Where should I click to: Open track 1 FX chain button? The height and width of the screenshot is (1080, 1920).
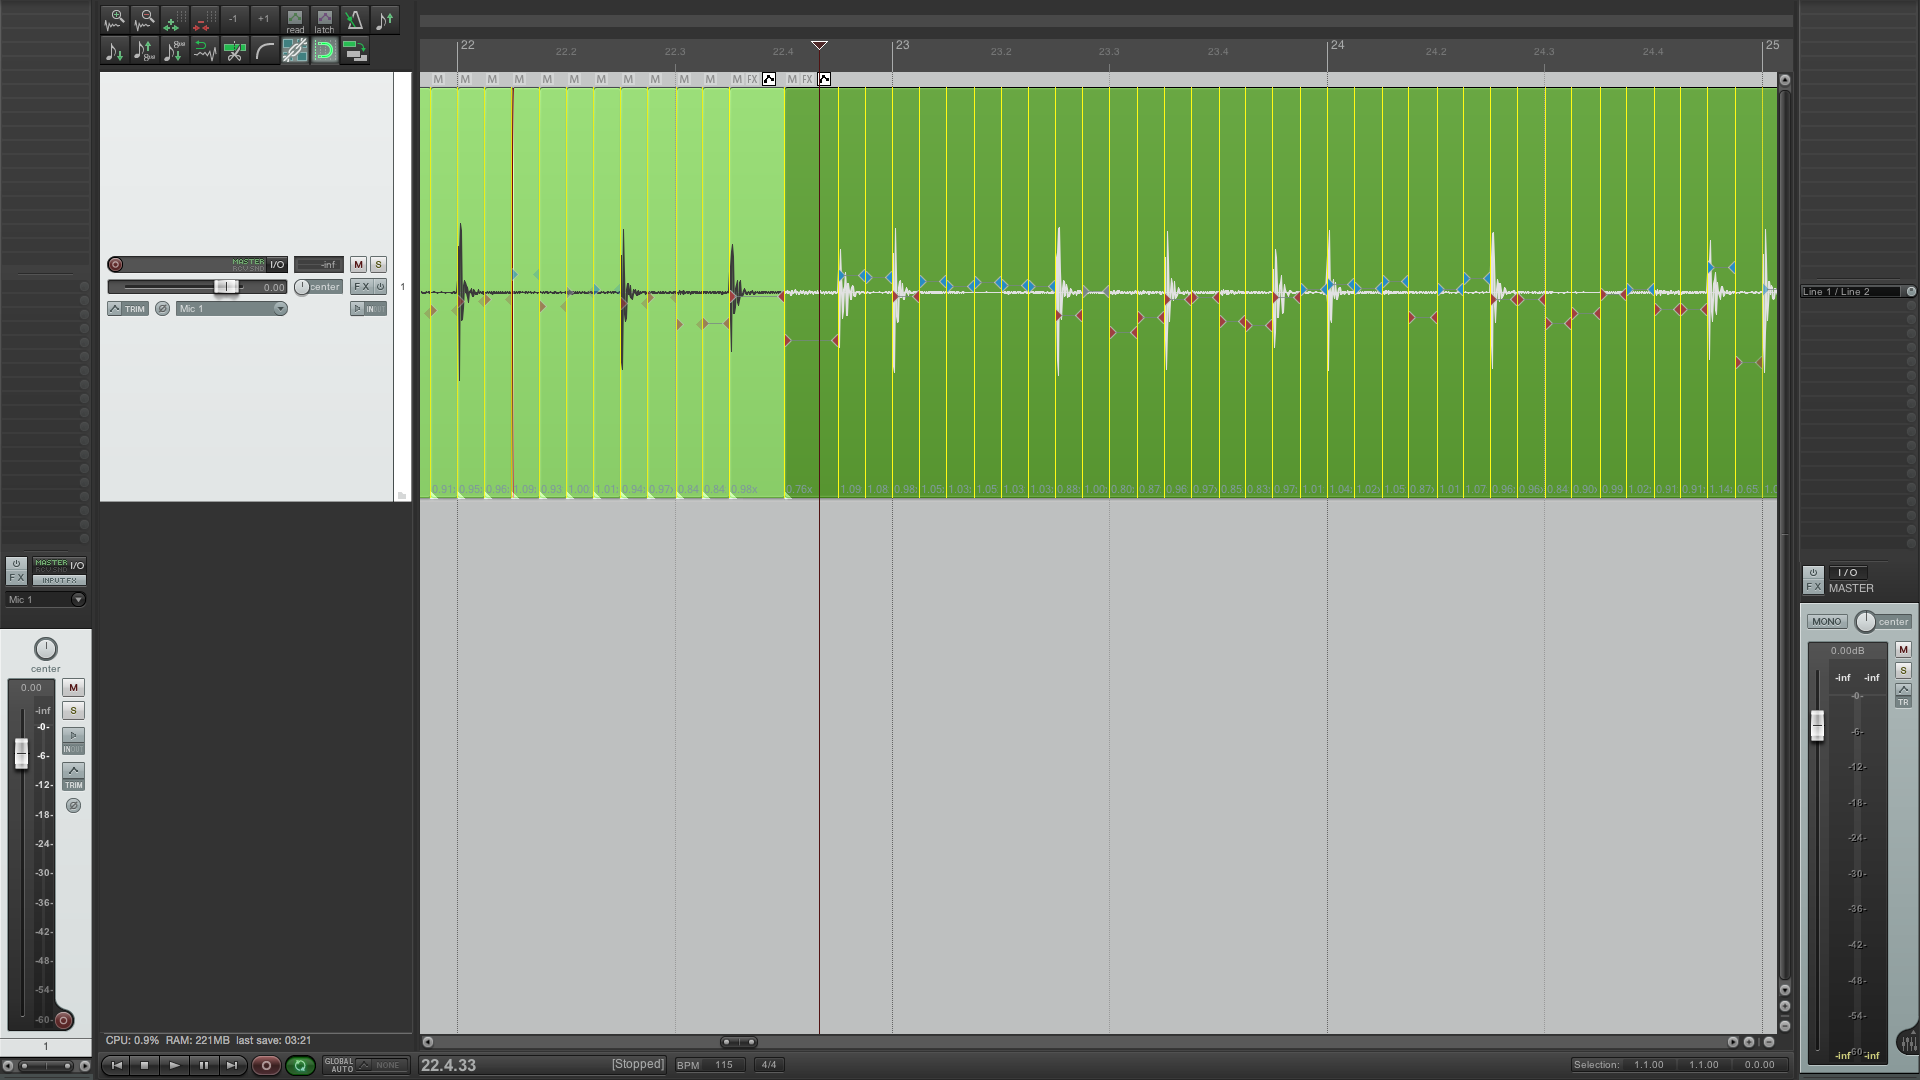point(361,287)
